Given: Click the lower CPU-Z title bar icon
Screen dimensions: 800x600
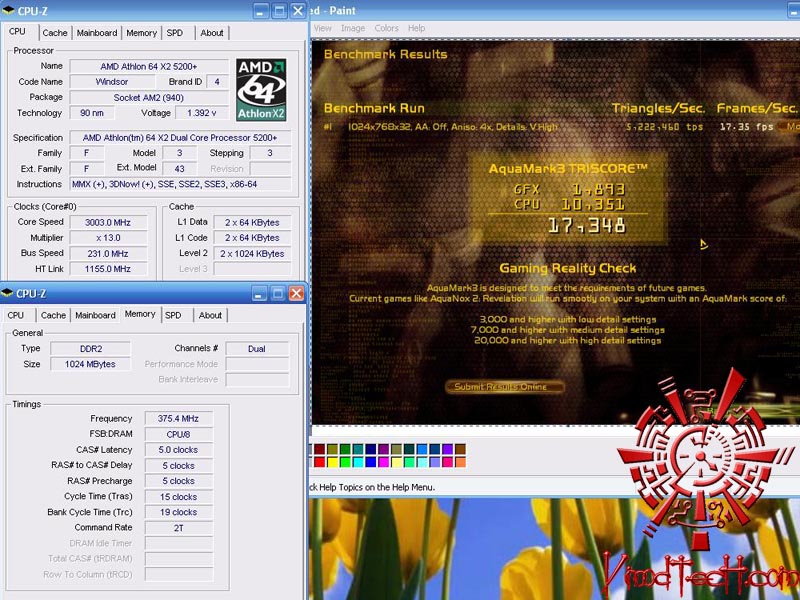Looking at the screenshot, I should coord(7,293).
